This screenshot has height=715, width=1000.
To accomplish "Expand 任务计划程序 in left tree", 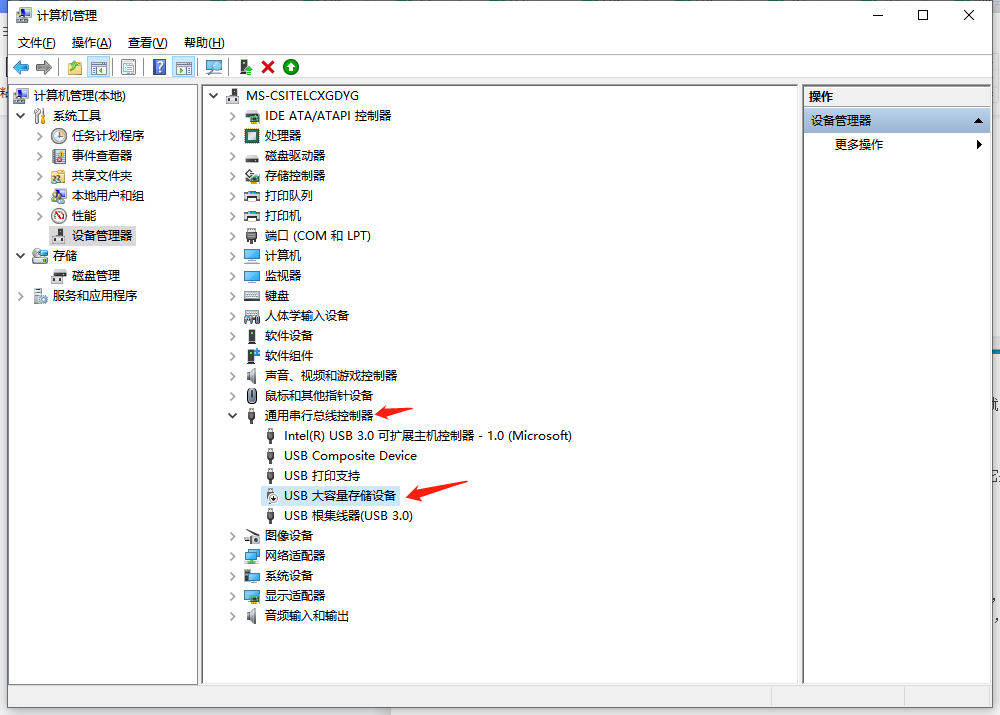I will pyautogui.click(x=40, y=135).
